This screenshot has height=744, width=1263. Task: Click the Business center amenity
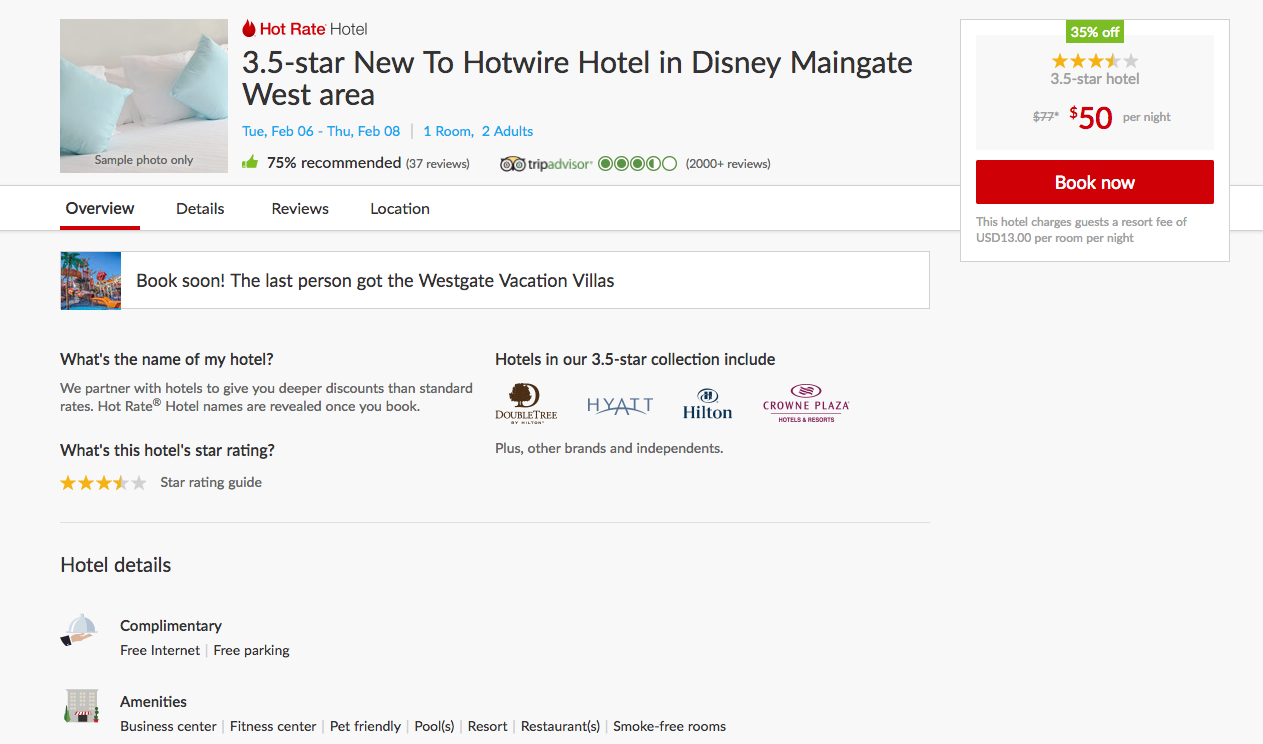[x=168, y=726]
